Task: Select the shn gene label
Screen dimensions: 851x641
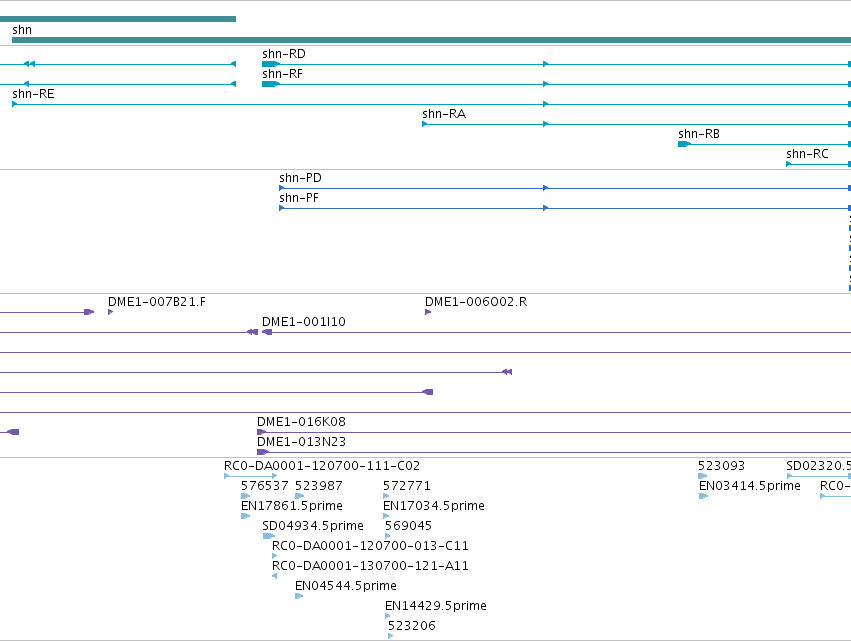Action: [22, 30]
